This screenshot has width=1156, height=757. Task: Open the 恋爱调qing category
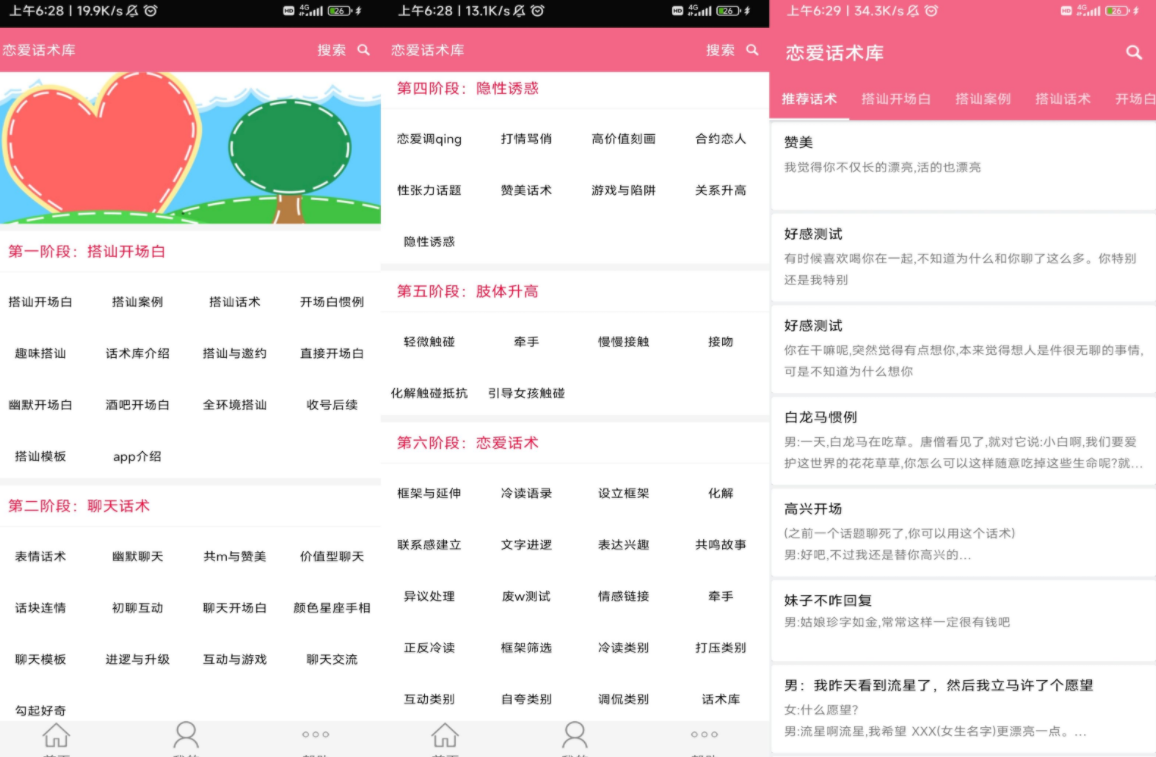pos(429,140)
